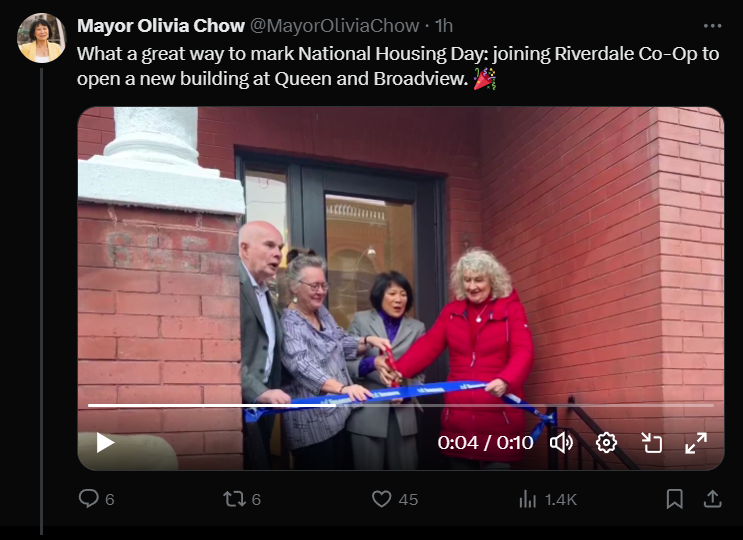Repost this tweet
743x540 pixels.
235,499
